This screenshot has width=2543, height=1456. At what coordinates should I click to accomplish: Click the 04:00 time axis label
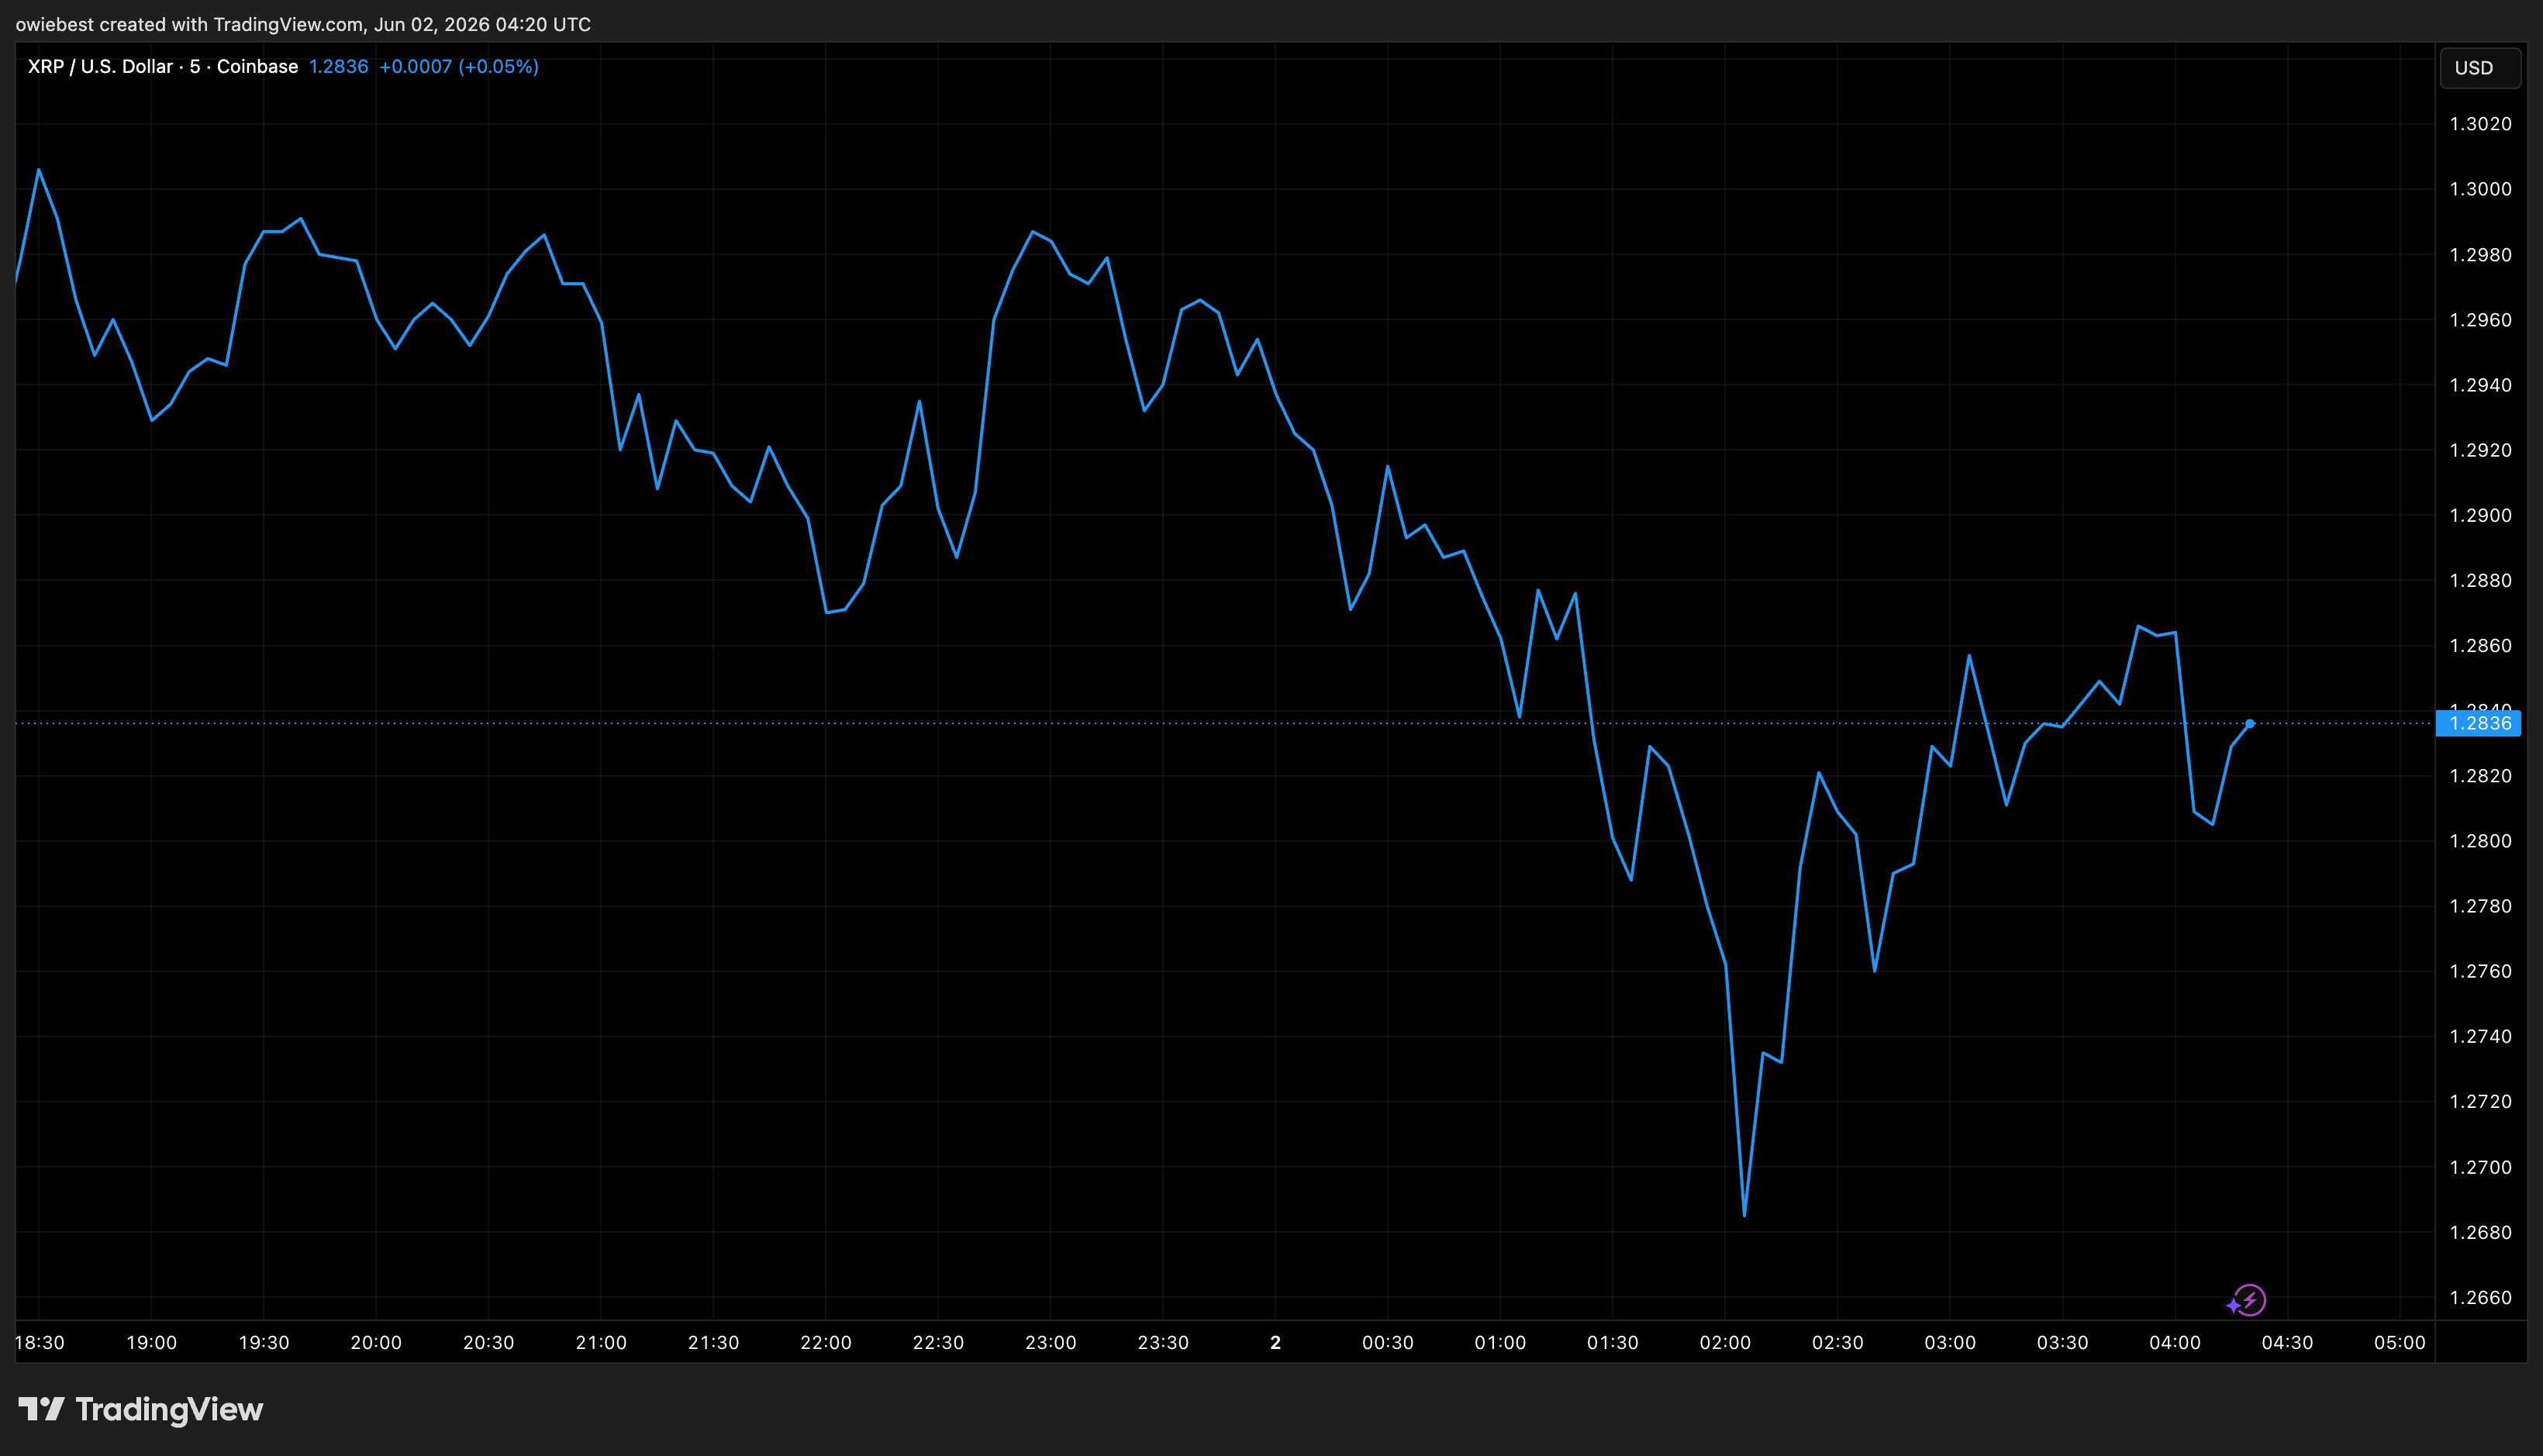pos(2175,1342)
